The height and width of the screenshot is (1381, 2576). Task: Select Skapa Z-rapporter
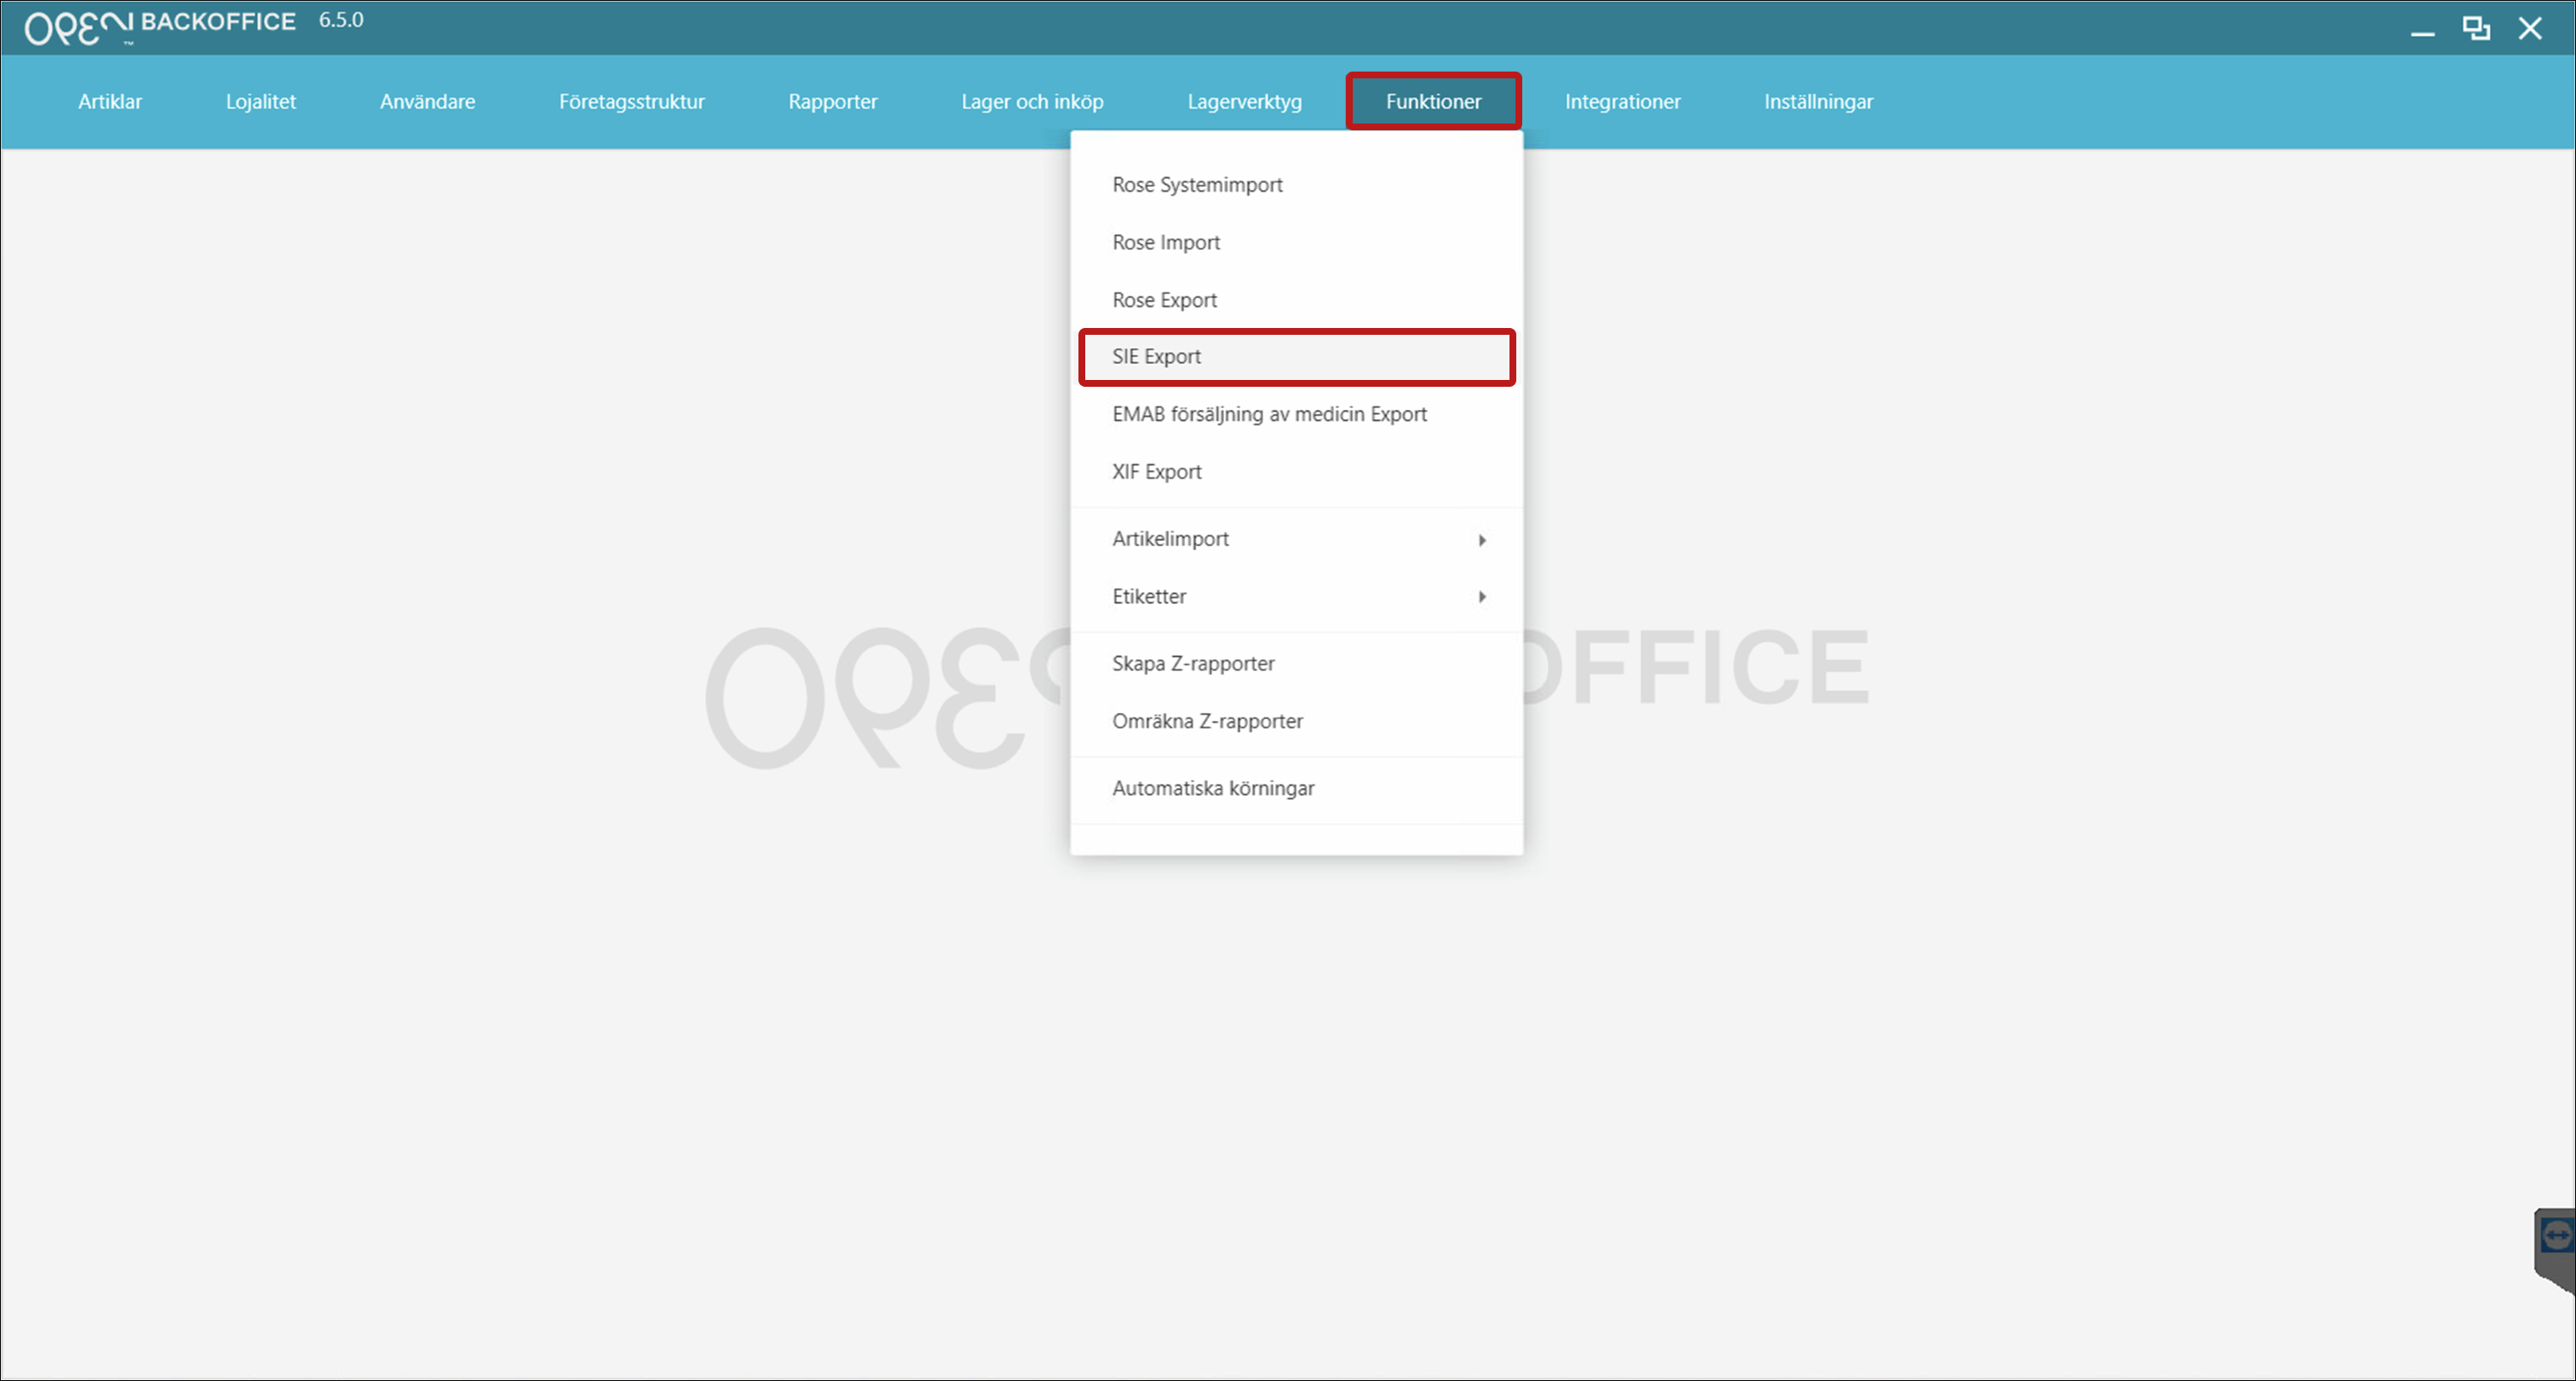click(x=1296, y=664)
